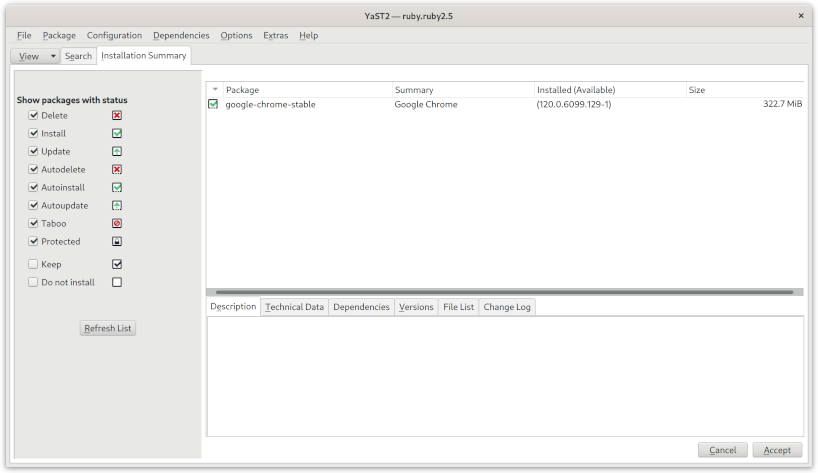Screen dimensions: 818x473
Task: Click the green Install status icon
Action: (117, 134)
